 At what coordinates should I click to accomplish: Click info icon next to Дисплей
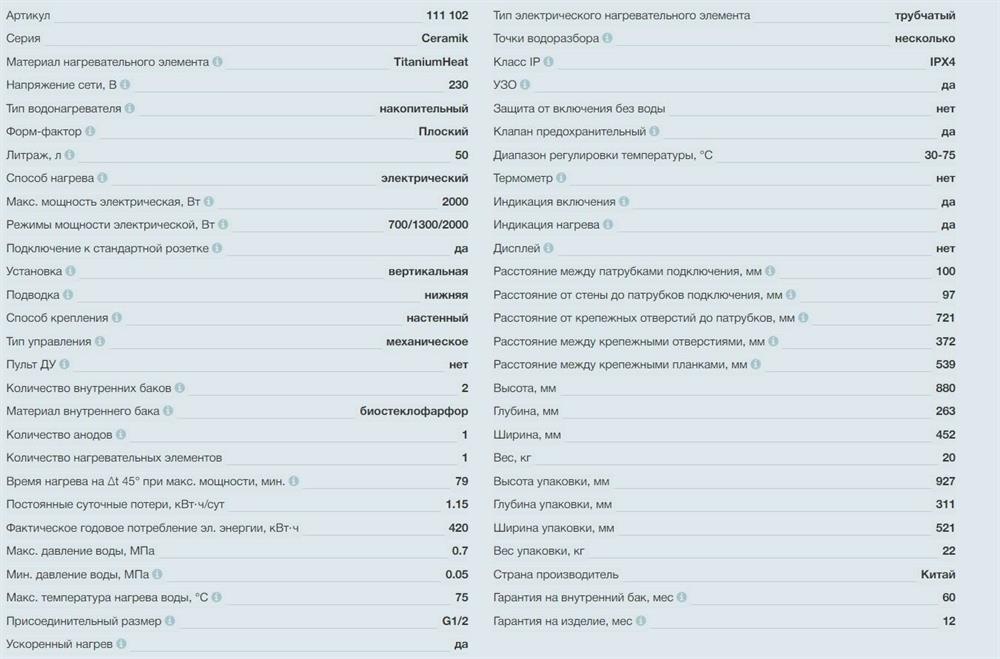[548, 248]
